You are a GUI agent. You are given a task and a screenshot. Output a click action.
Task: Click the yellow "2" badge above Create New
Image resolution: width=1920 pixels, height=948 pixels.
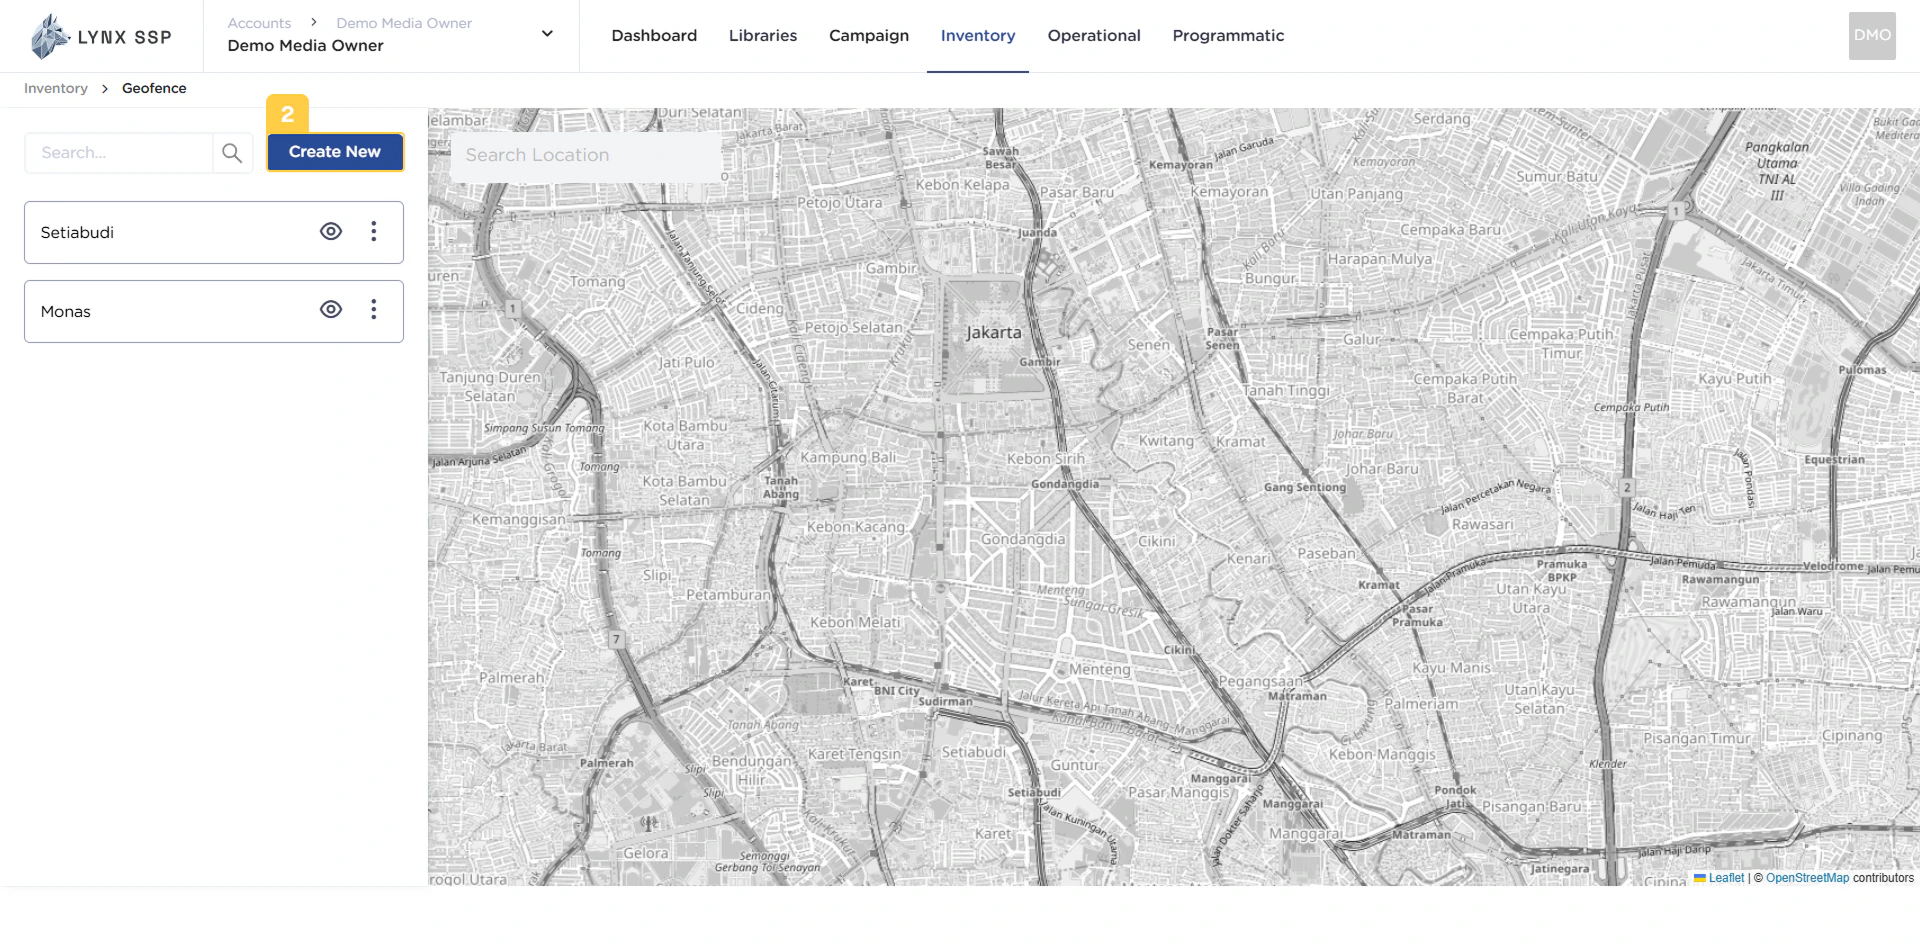coord(288,115)
